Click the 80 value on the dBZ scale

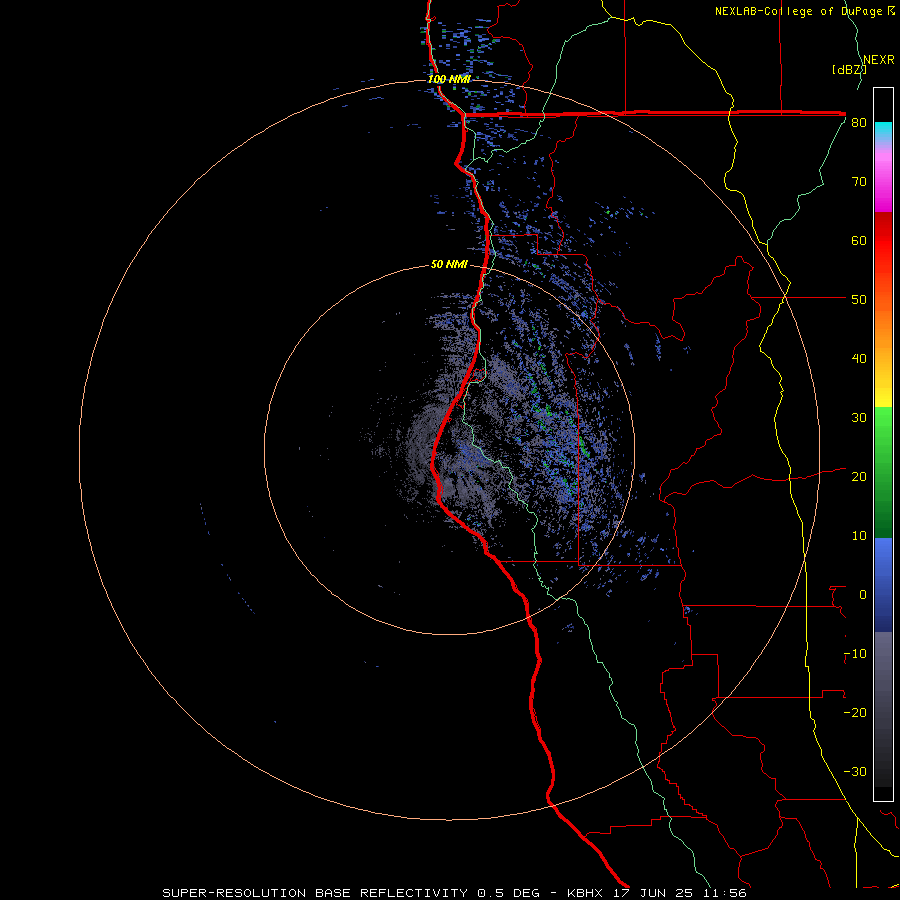[x=859, y=123]
